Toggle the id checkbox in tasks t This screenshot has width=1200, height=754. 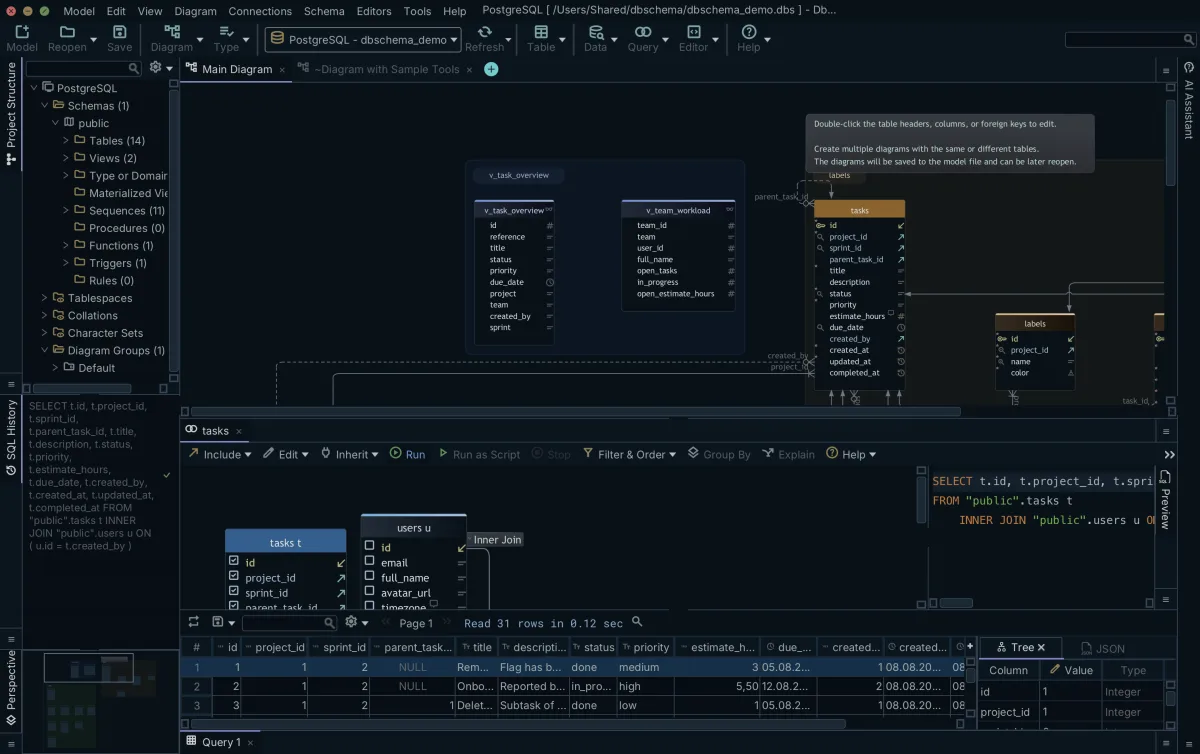click(x=233, y=562)
